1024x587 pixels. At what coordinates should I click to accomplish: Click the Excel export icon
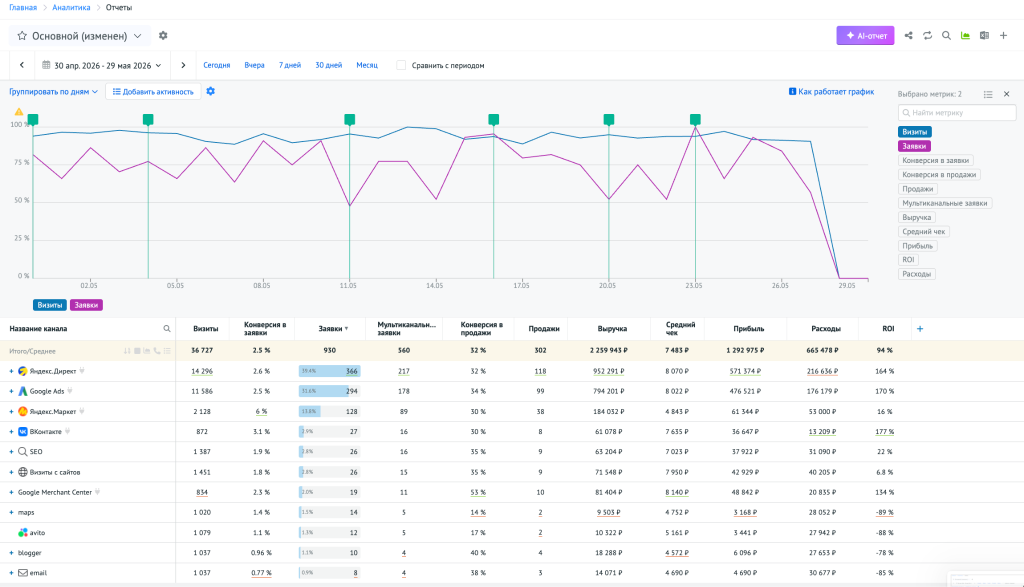pyautogui.click(x=984, y=35)
